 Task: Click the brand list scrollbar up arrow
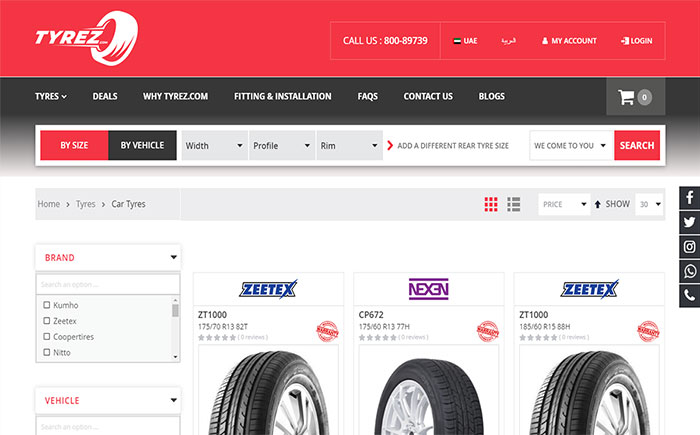point(175,300)
